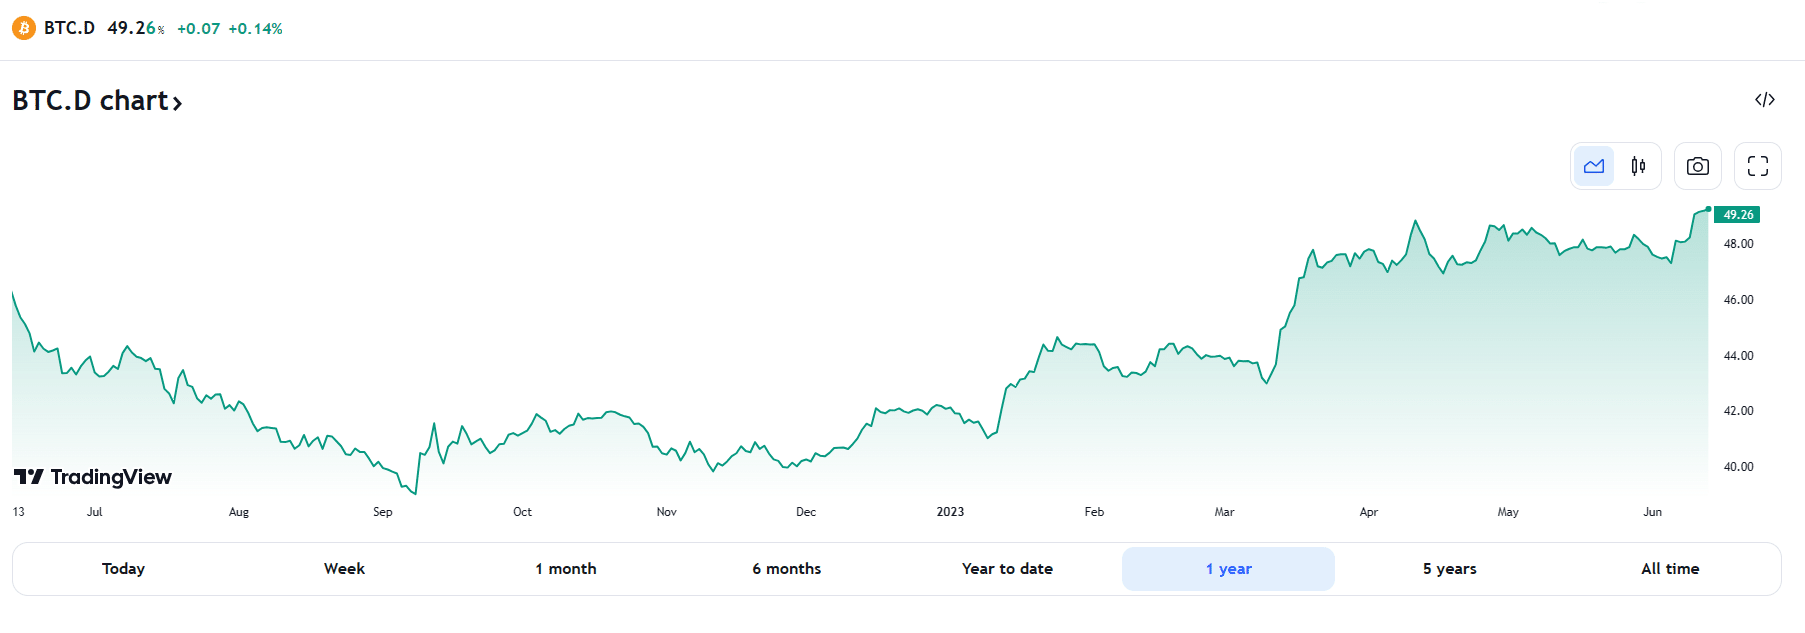Click the 40.00 price axis label
The height and width of the screenshot is (633, 1805).
tap(1738, 467)
